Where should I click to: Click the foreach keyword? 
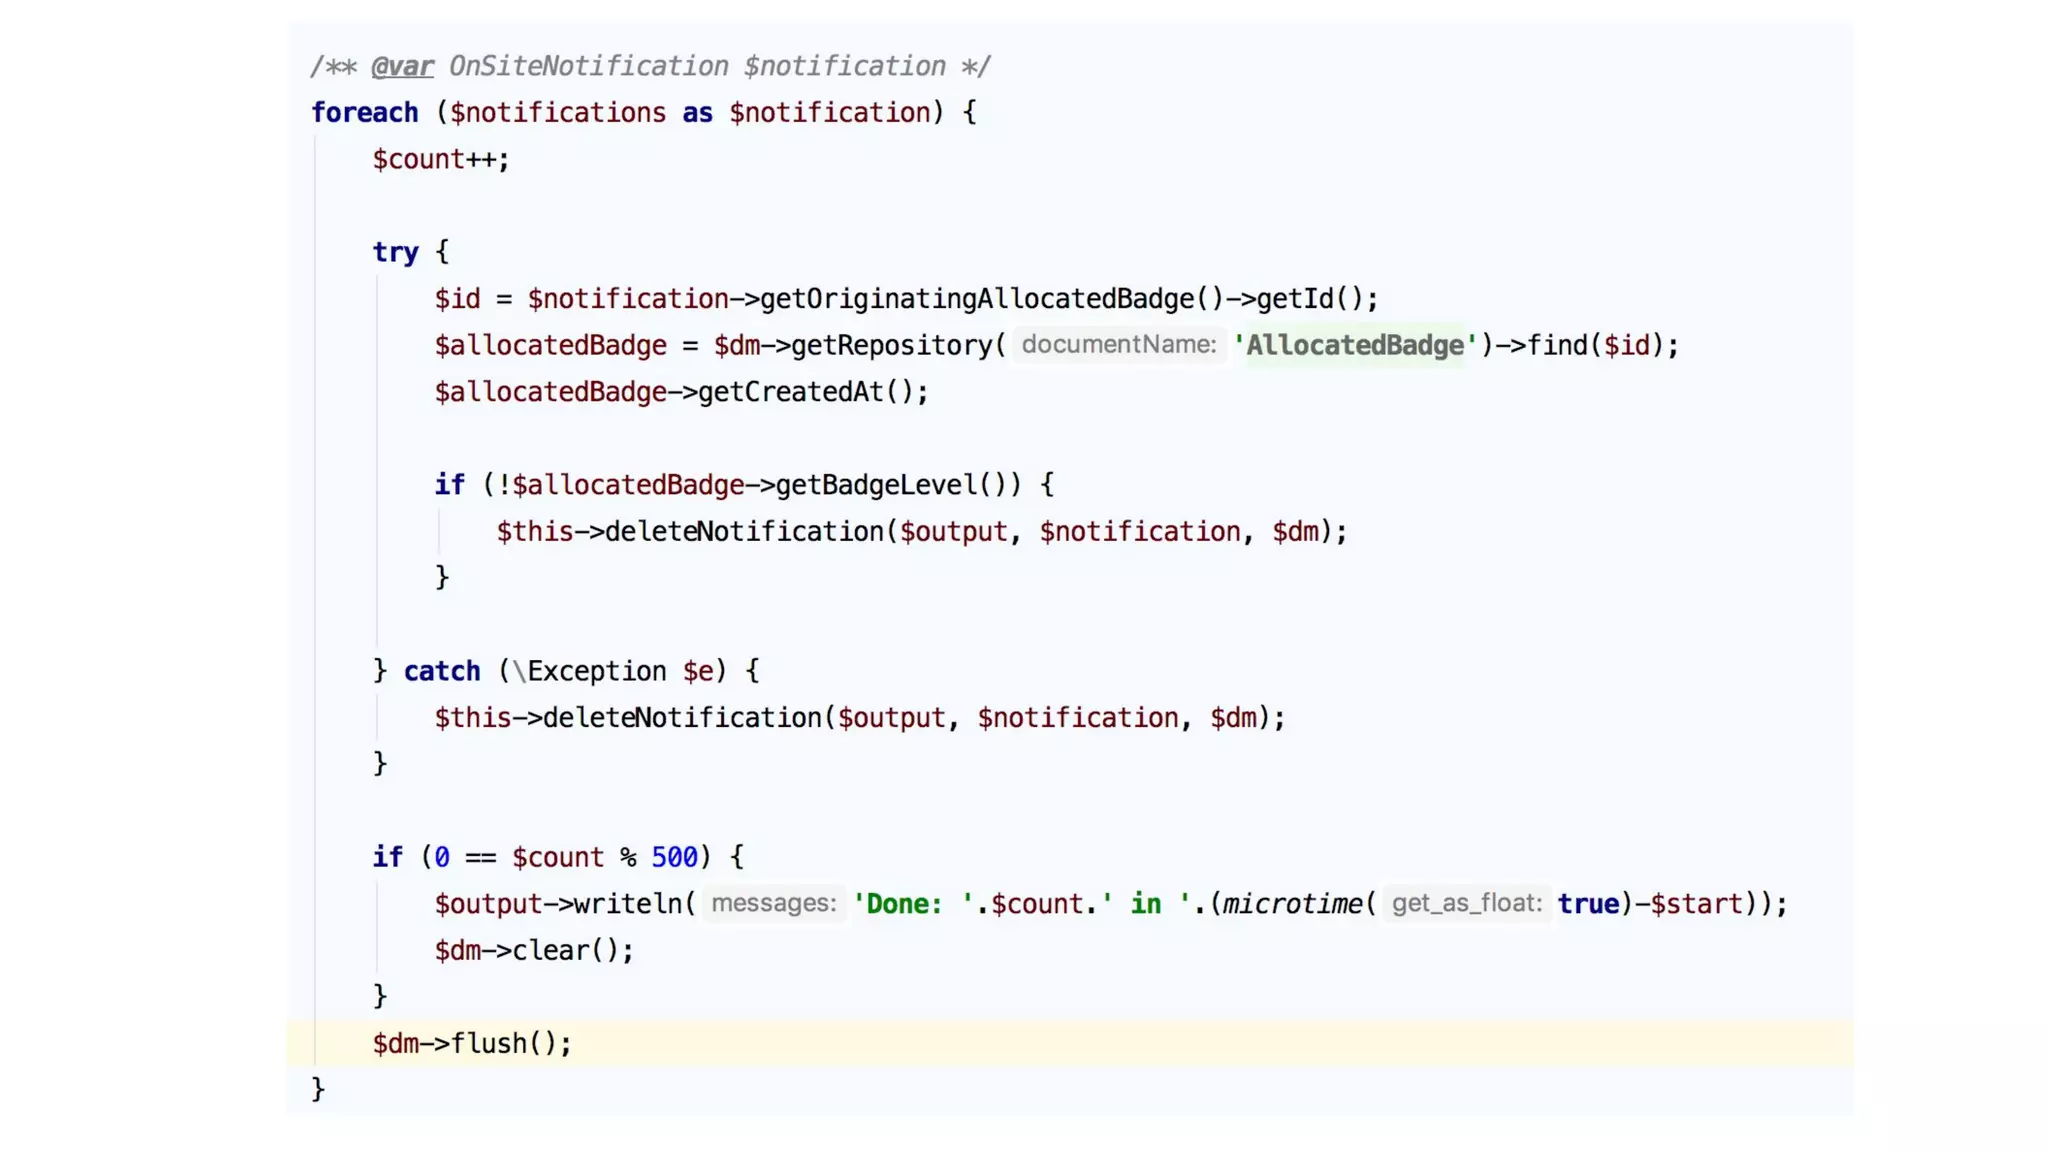[364, 113]
